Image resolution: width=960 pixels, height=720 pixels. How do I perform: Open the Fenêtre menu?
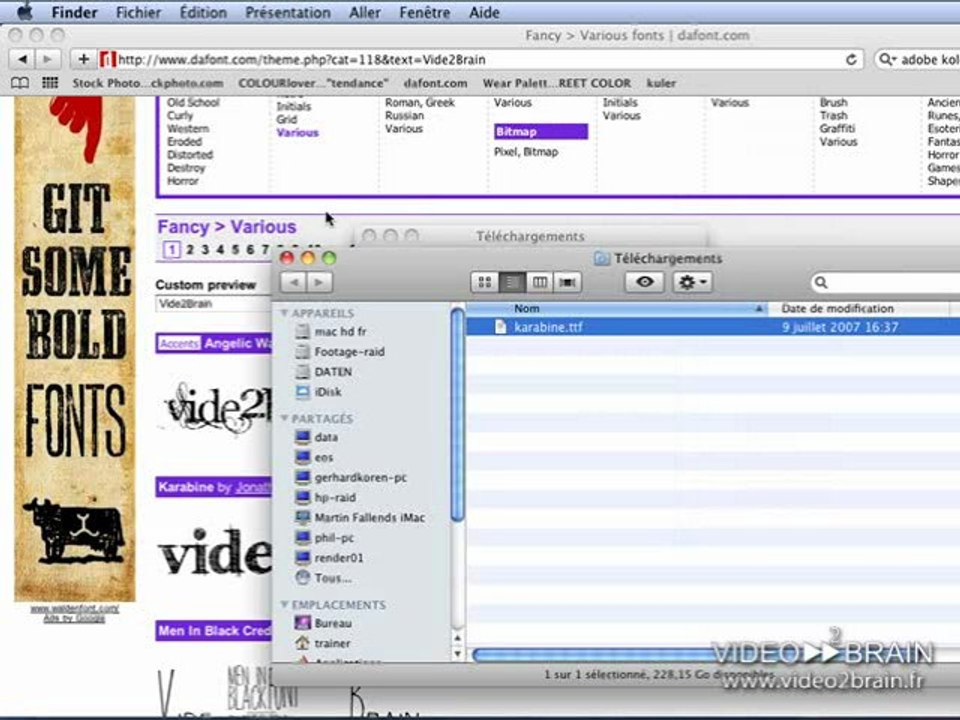424,12
